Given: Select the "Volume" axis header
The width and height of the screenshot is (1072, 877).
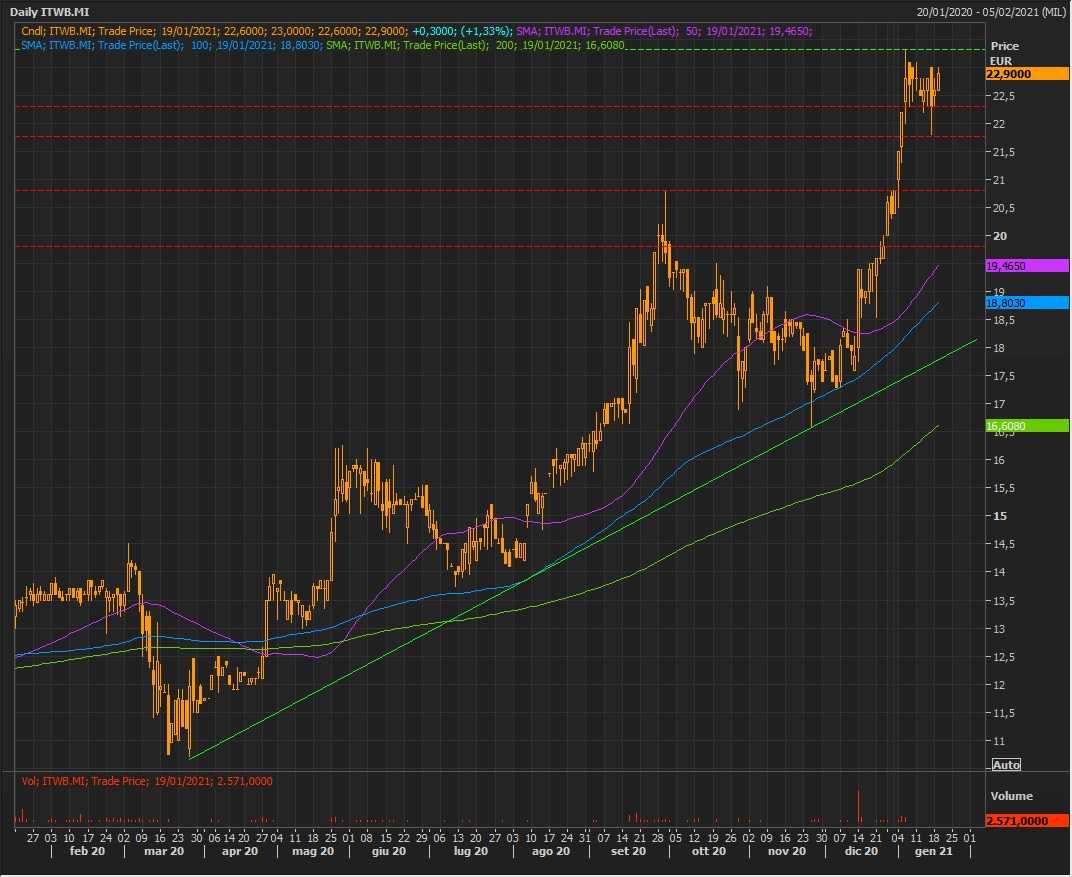Looking at the screenshot, I should pos(1011,797).
